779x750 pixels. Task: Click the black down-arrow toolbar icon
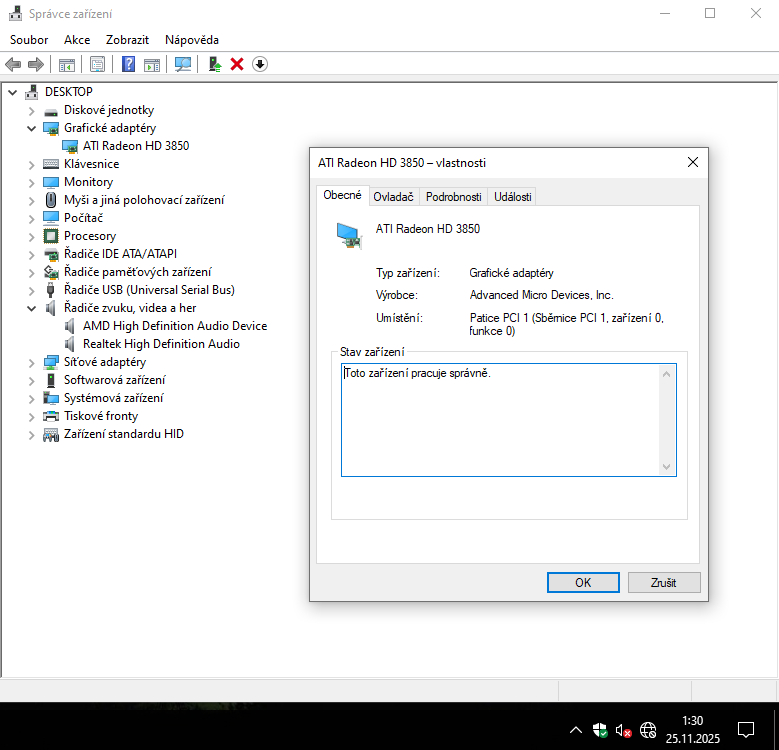tap(260, 64)
